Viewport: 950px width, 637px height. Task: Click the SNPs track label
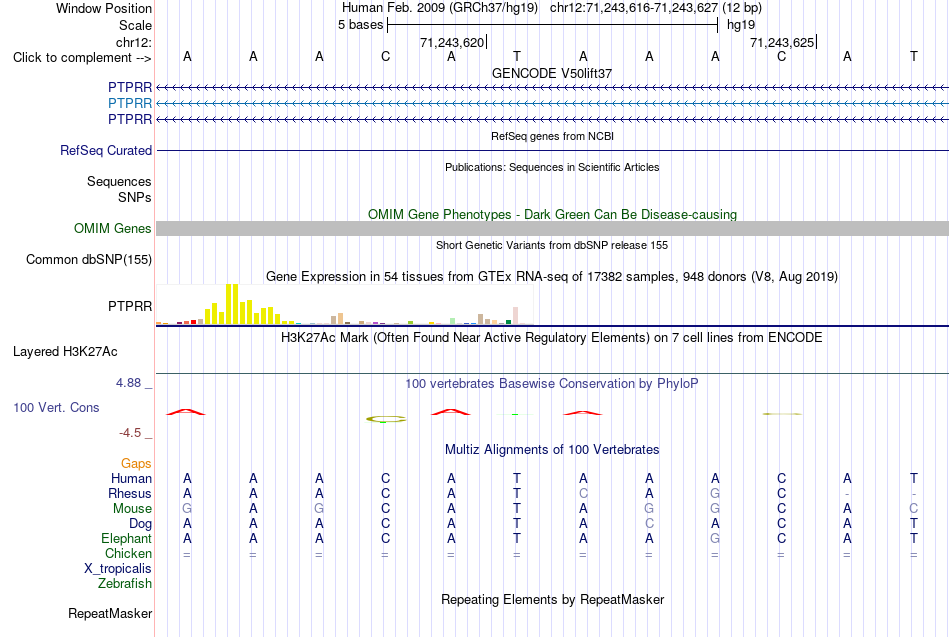(135, 197)
